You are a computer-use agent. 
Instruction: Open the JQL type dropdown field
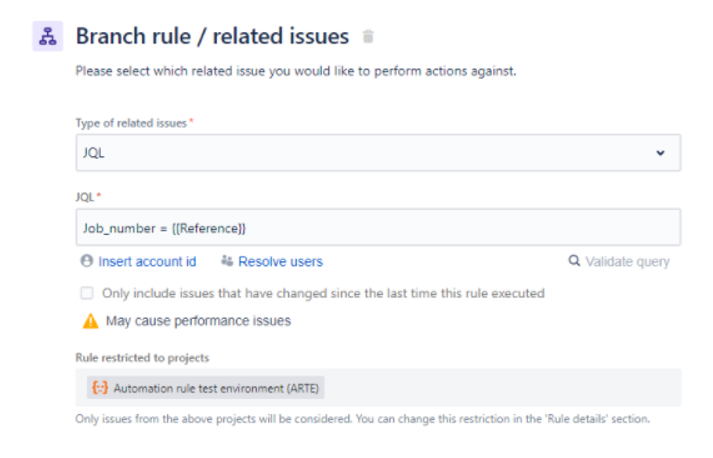(378, 153)
